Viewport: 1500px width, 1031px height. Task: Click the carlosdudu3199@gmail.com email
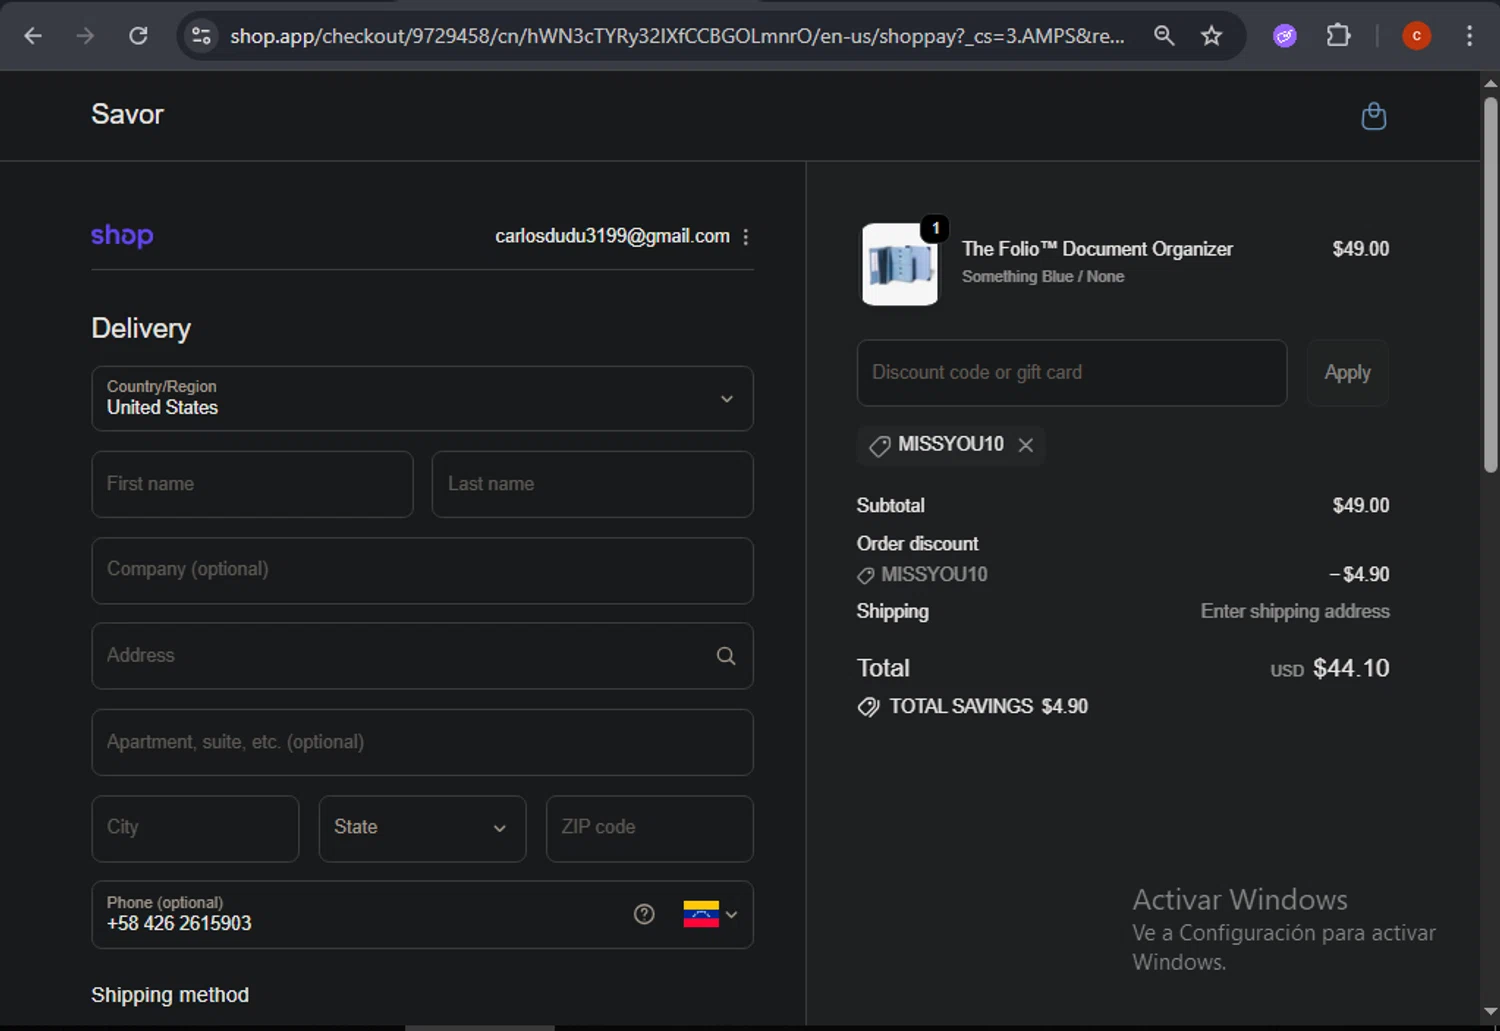pyautogui.click(x=612, y=236)
